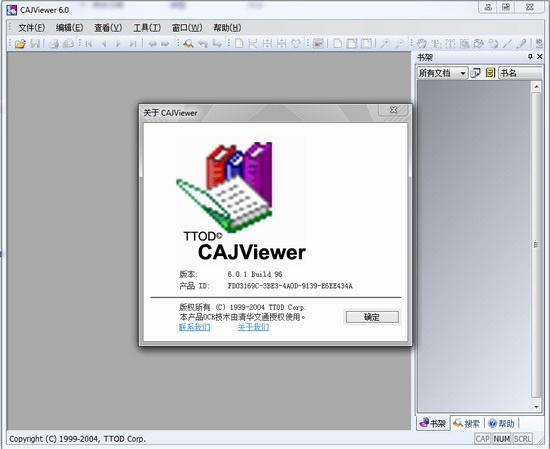The height and width of the screenshot is (449, 550).
Task: Open the 帮助(H) menu
Action: point(227,28)
